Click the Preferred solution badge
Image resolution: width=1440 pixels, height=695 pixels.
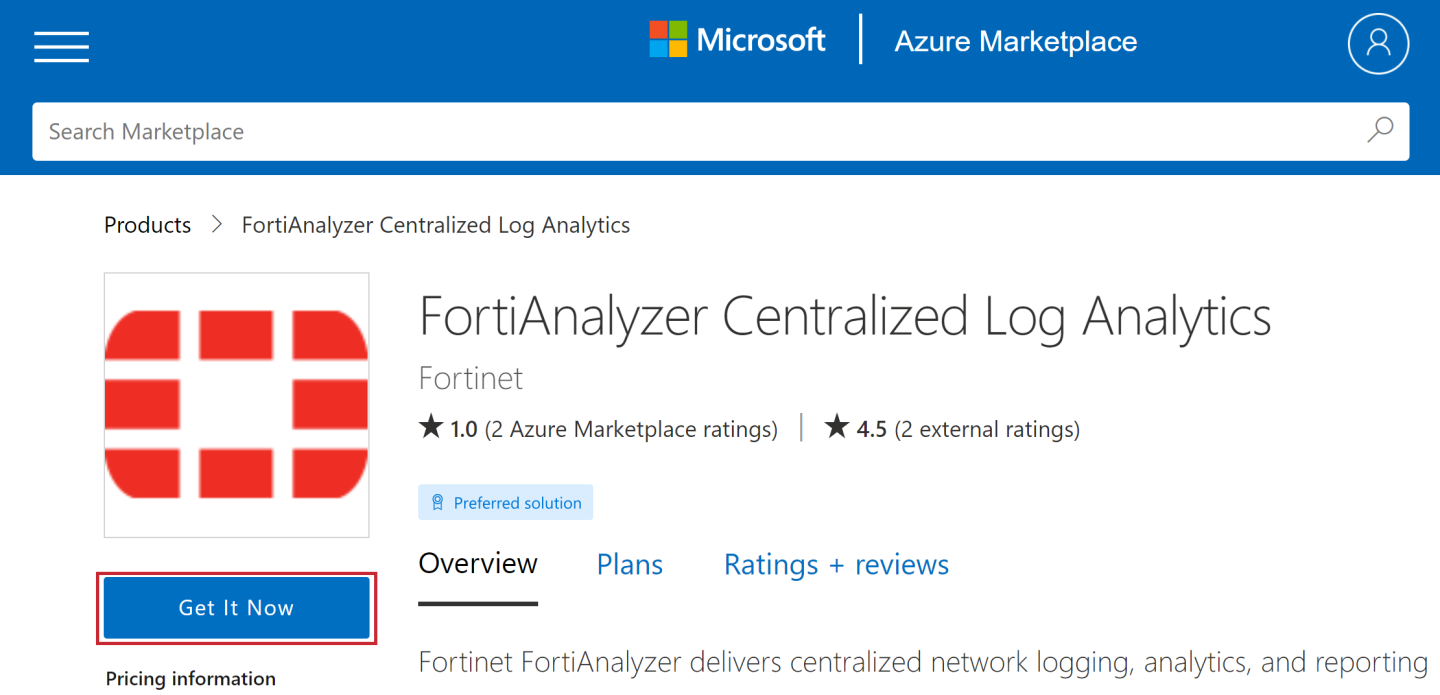pos(505,503)
